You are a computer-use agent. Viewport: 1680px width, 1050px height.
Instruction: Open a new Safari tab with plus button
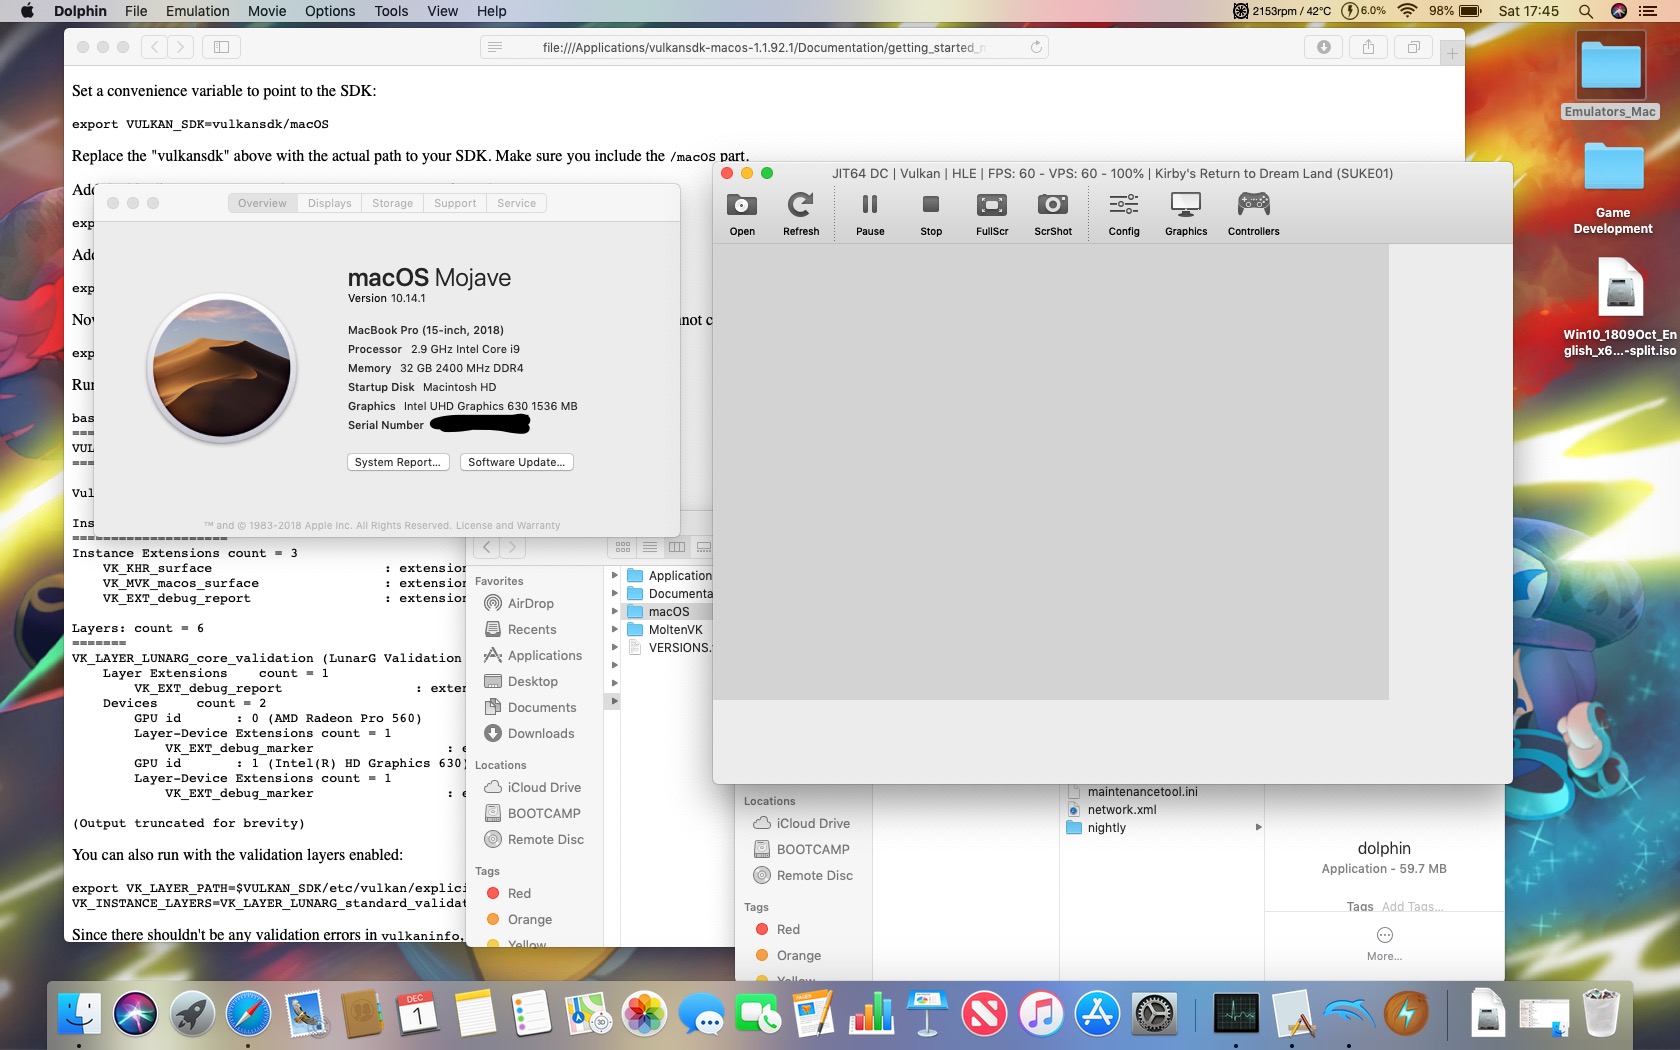point(1452,53)
